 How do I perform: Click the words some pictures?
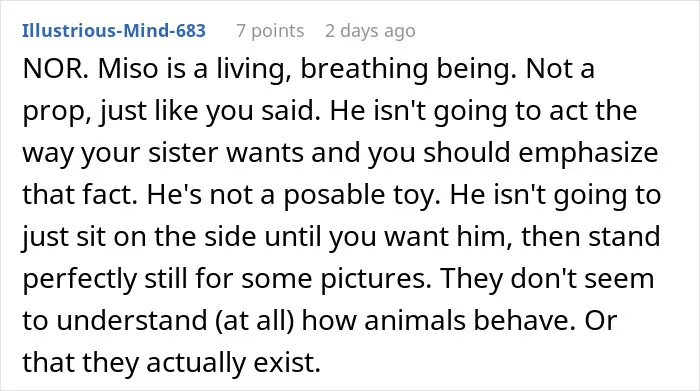click(x=337, y=279)
